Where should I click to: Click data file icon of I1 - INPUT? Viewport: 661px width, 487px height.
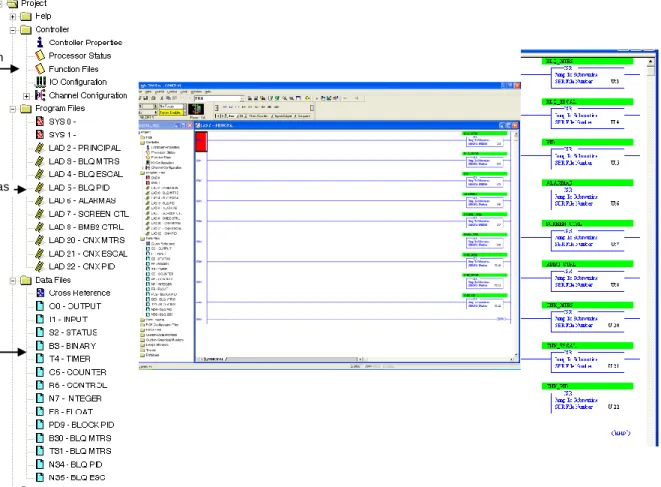point(40,319)
